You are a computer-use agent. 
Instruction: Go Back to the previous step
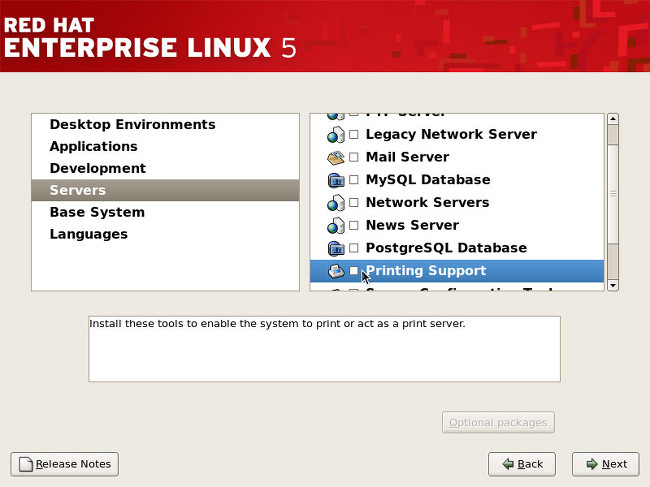click(x=522, y=464)
